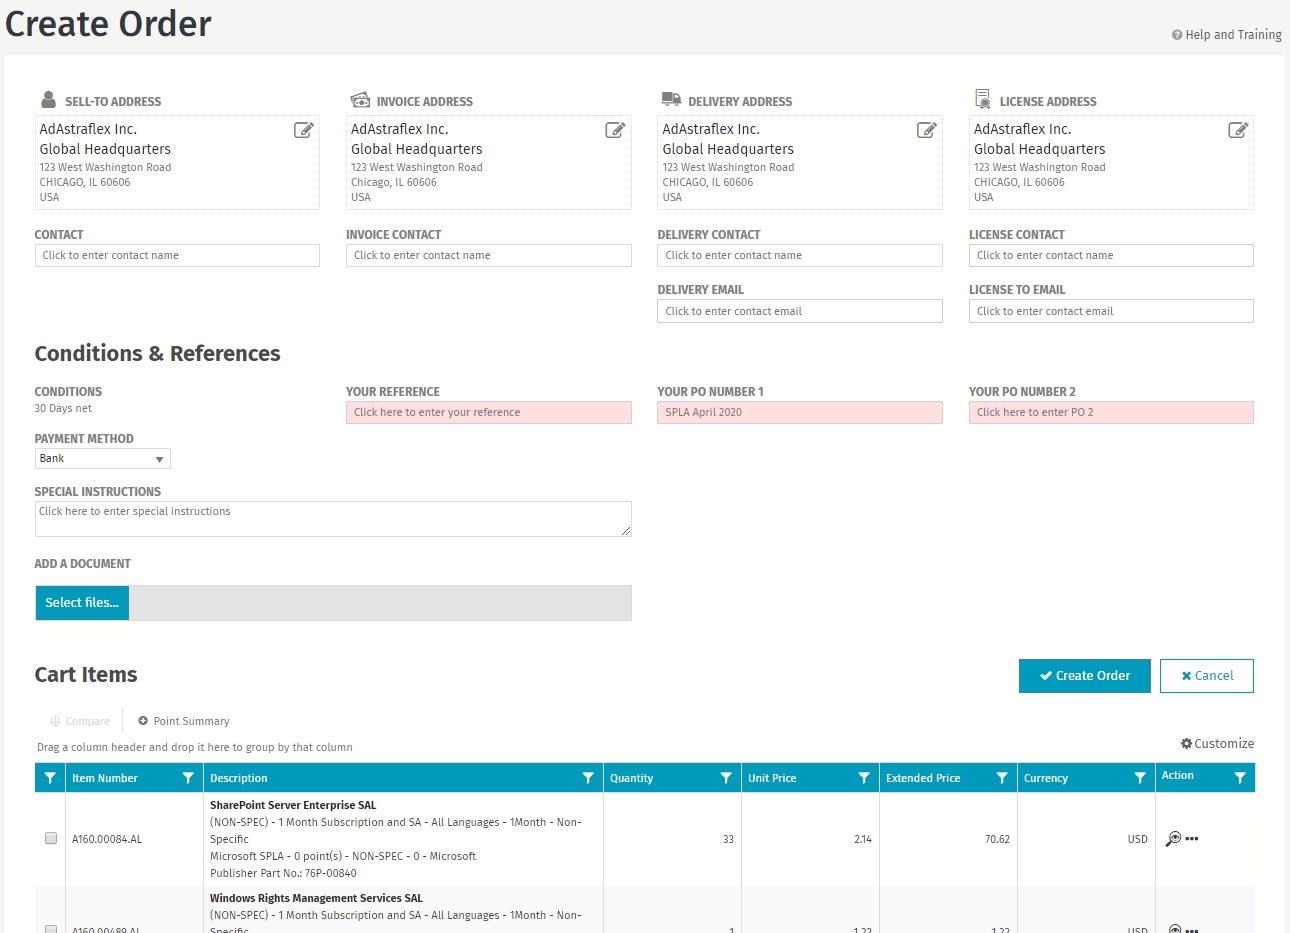Expand the Point Summary section
This screenshot has width=1290, height=933.
(x=184, y=721)
